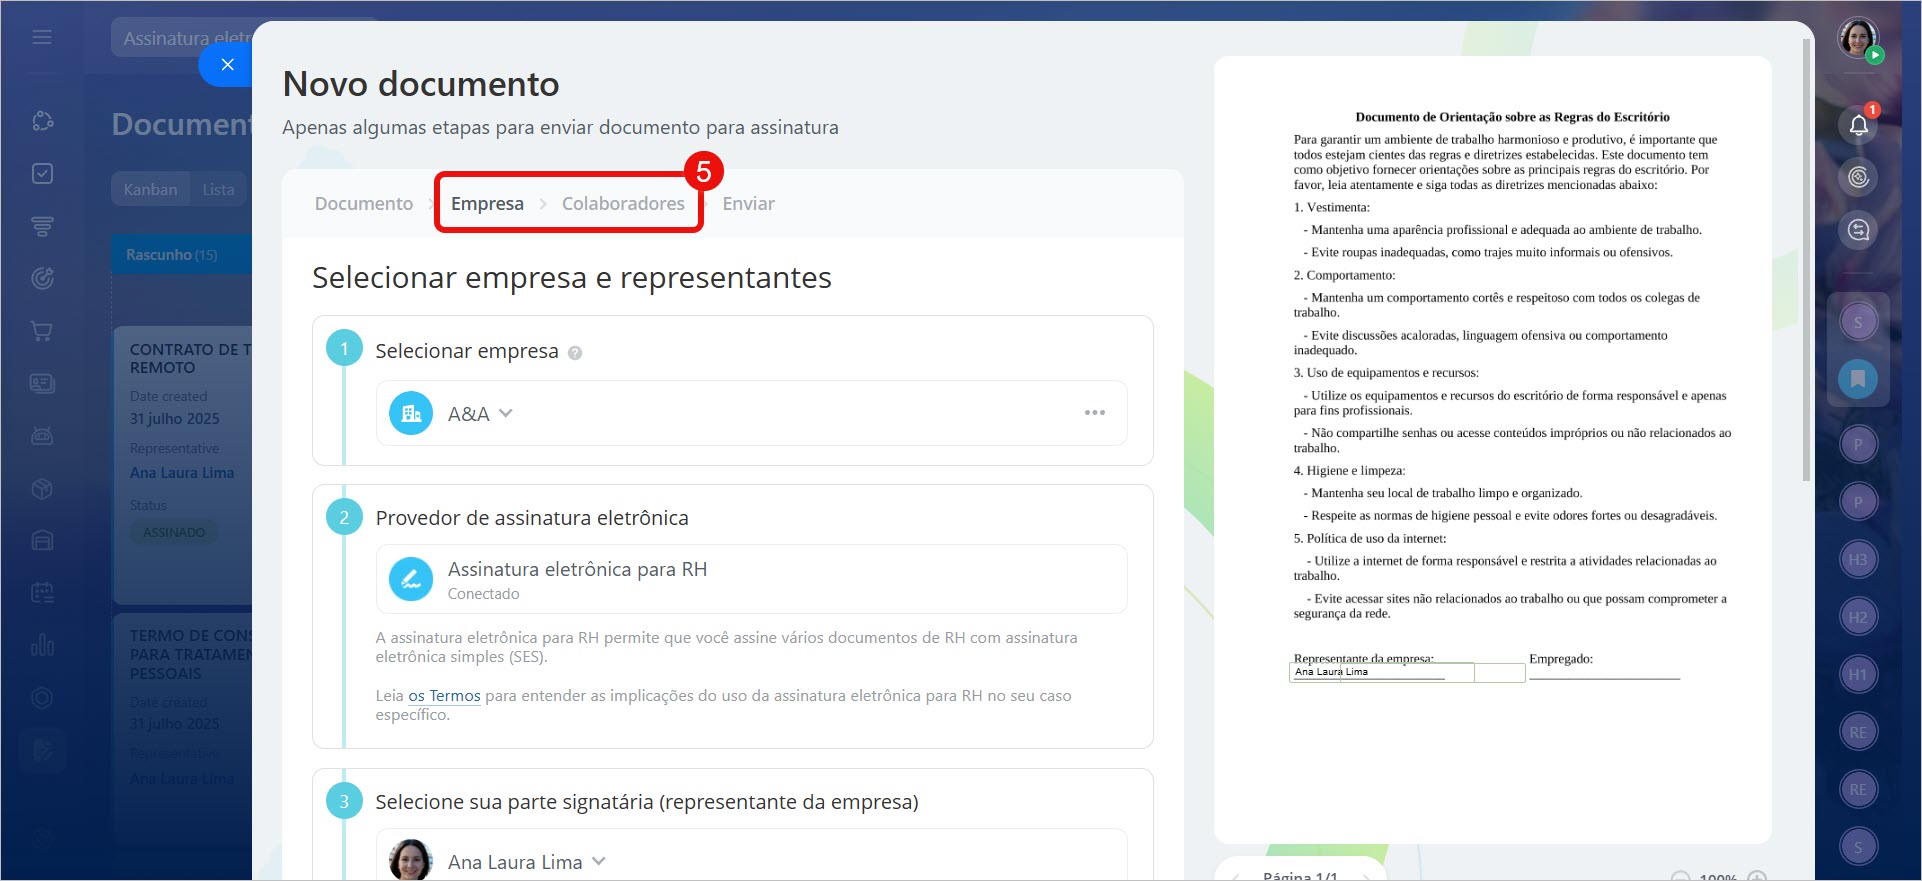Screen dimensions: 1922x881
Task: Select the Colaboradores step tab
Action: [x=623, y=204]
